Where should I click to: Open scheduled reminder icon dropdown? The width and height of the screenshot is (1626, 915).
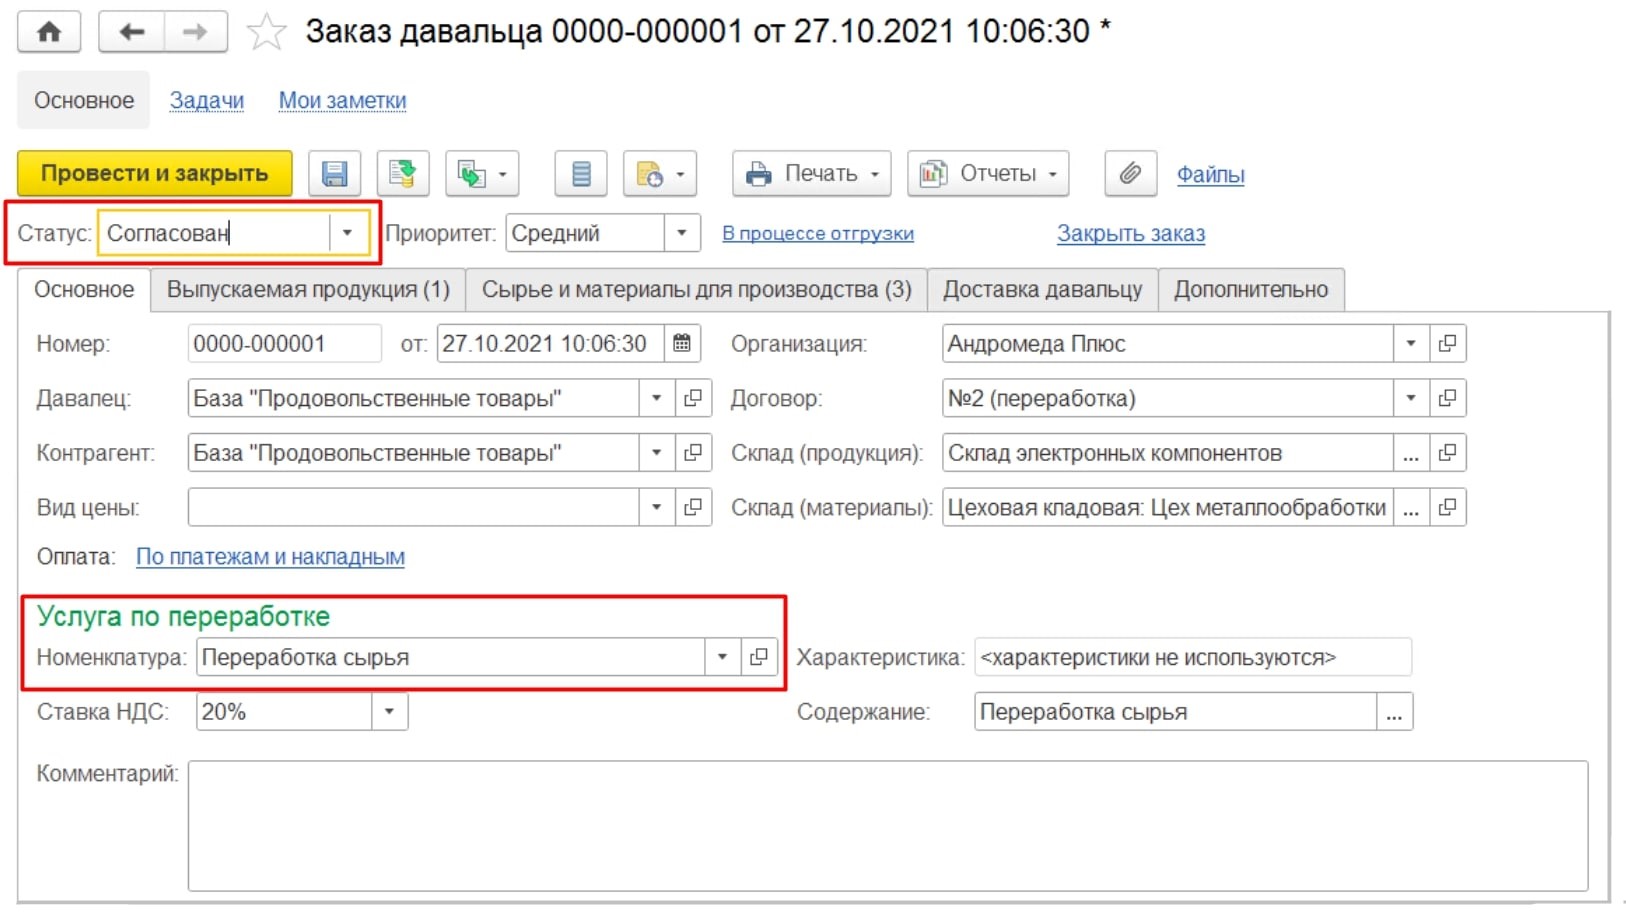click(660, 174)
